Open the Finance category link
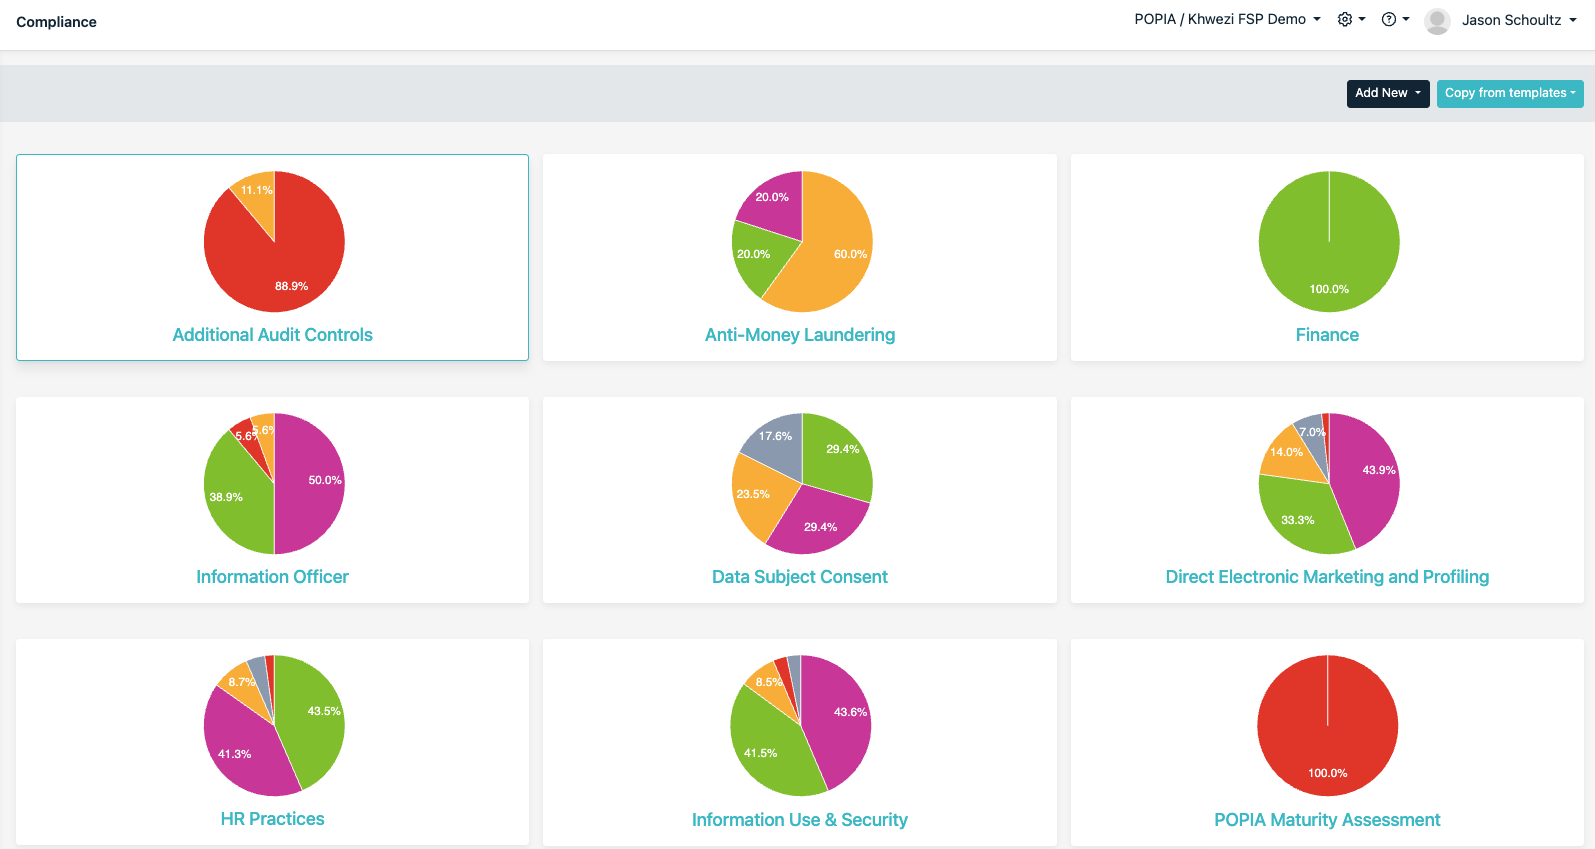Image resolution: width=1595 pixels, height=849 pixels. coord(1327,335)
